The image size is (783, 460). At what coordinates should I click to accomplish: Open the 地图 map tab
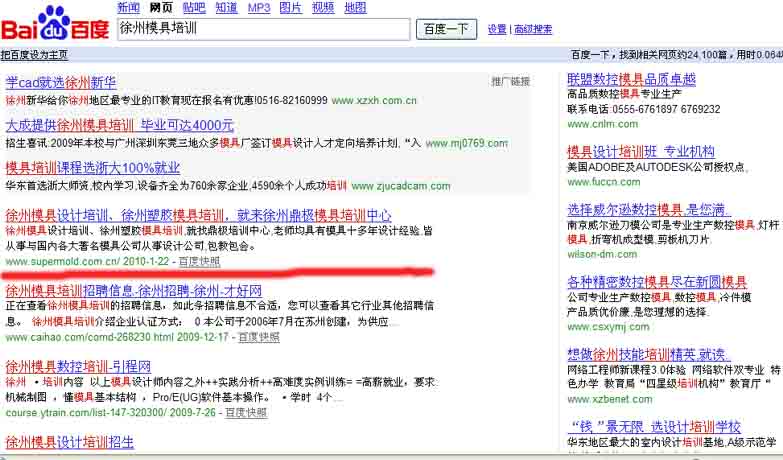tap(355, 7)
